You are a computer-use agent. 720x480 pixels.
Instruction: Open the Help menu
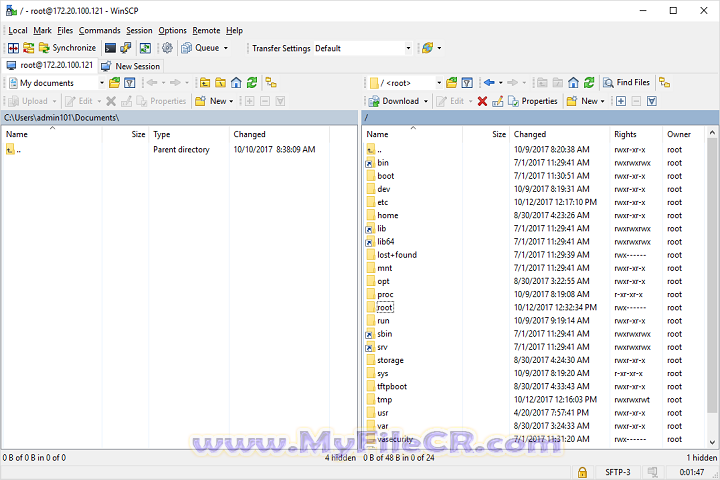234,30
